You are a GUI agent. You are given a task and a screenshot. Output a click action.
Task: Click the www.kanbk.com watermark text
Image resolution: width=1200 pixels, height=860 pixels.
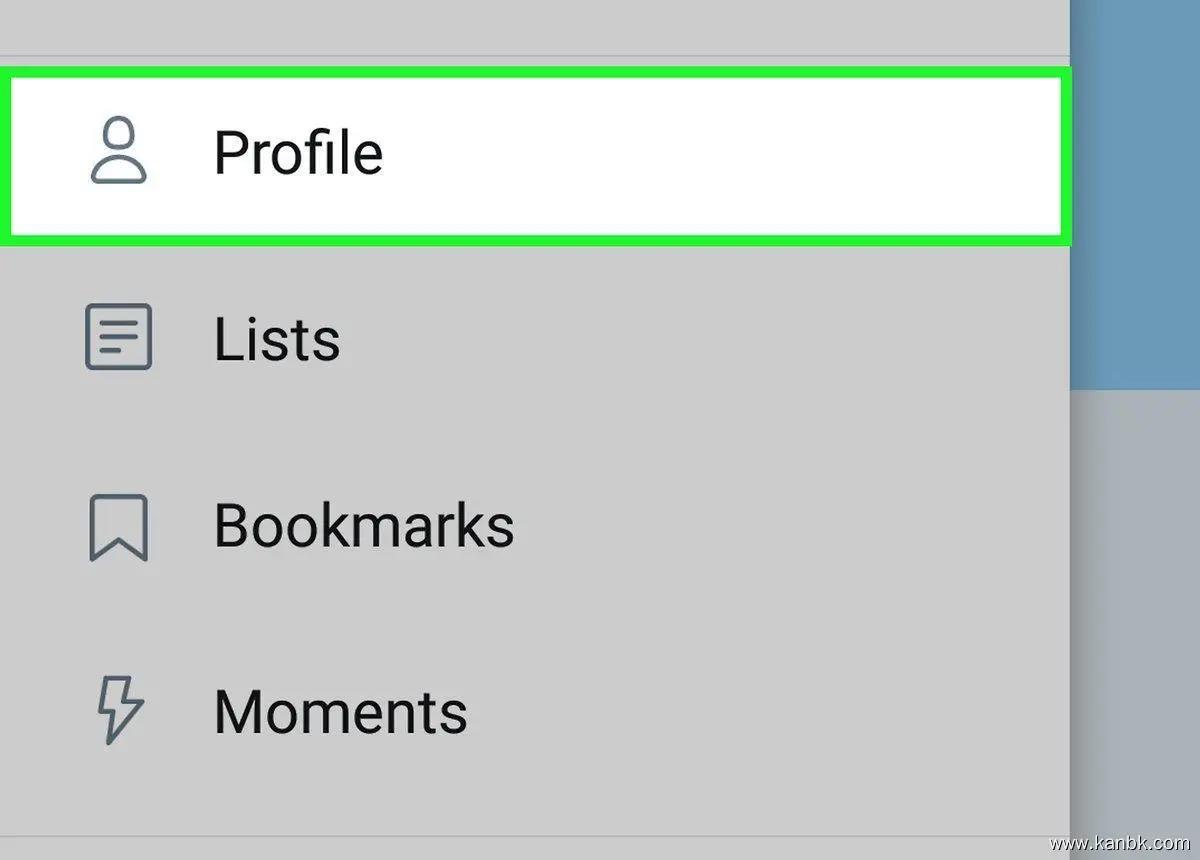[x=1119, y=843]
